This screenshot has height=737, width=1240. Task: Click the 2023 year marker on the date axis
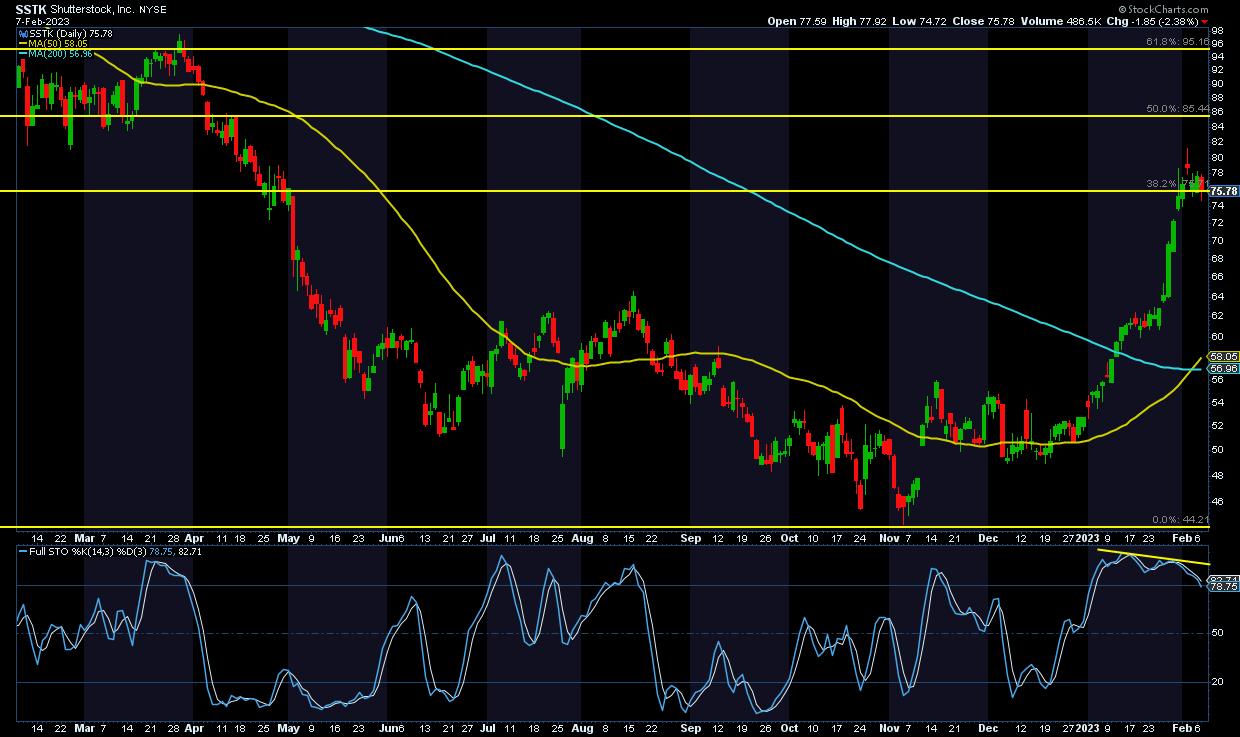[x=1088, y=537]
